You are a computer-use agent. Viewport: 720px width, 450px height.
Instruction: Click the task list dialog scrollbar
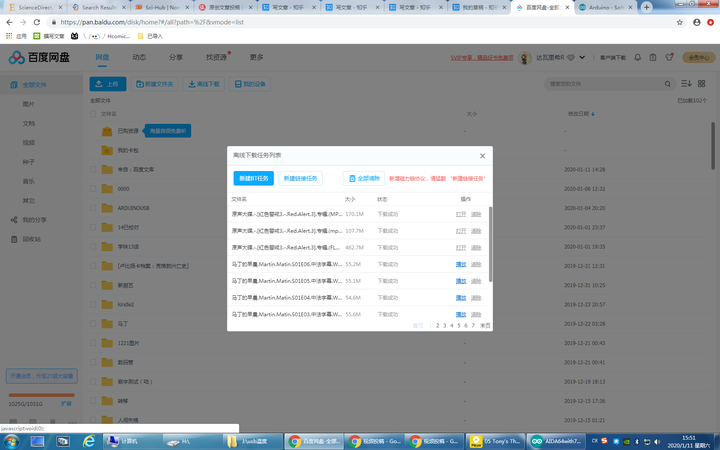pos(490,244)
